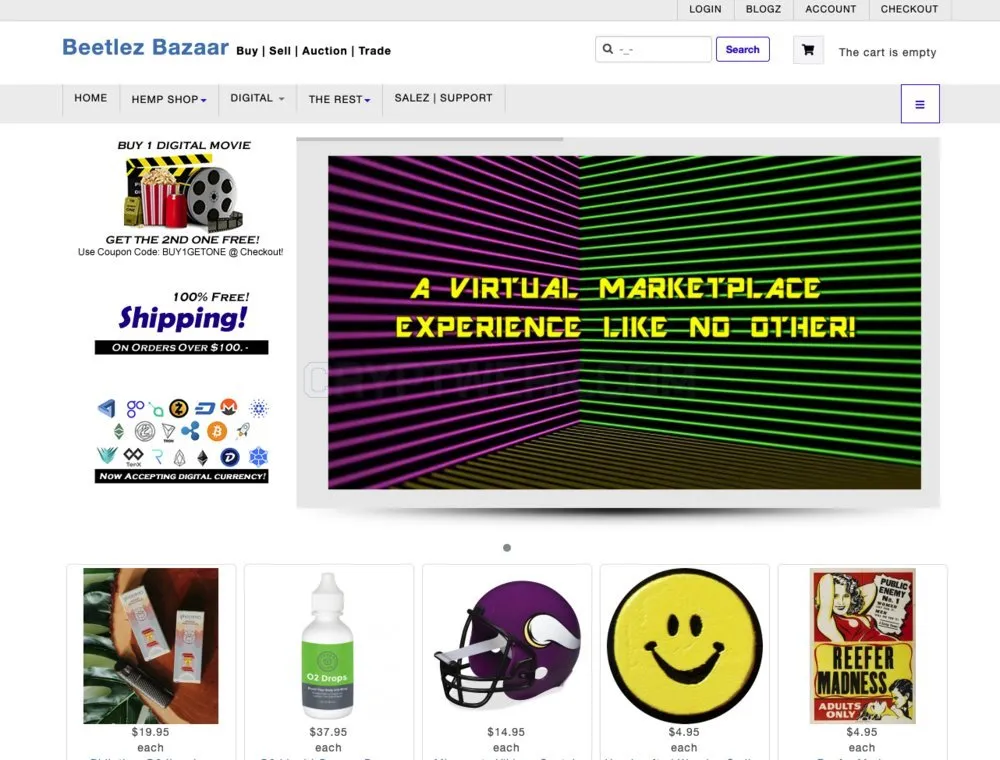1000x760 pixels.
Task: Go to ACCOUNT page
Action: tap(830, 9)
